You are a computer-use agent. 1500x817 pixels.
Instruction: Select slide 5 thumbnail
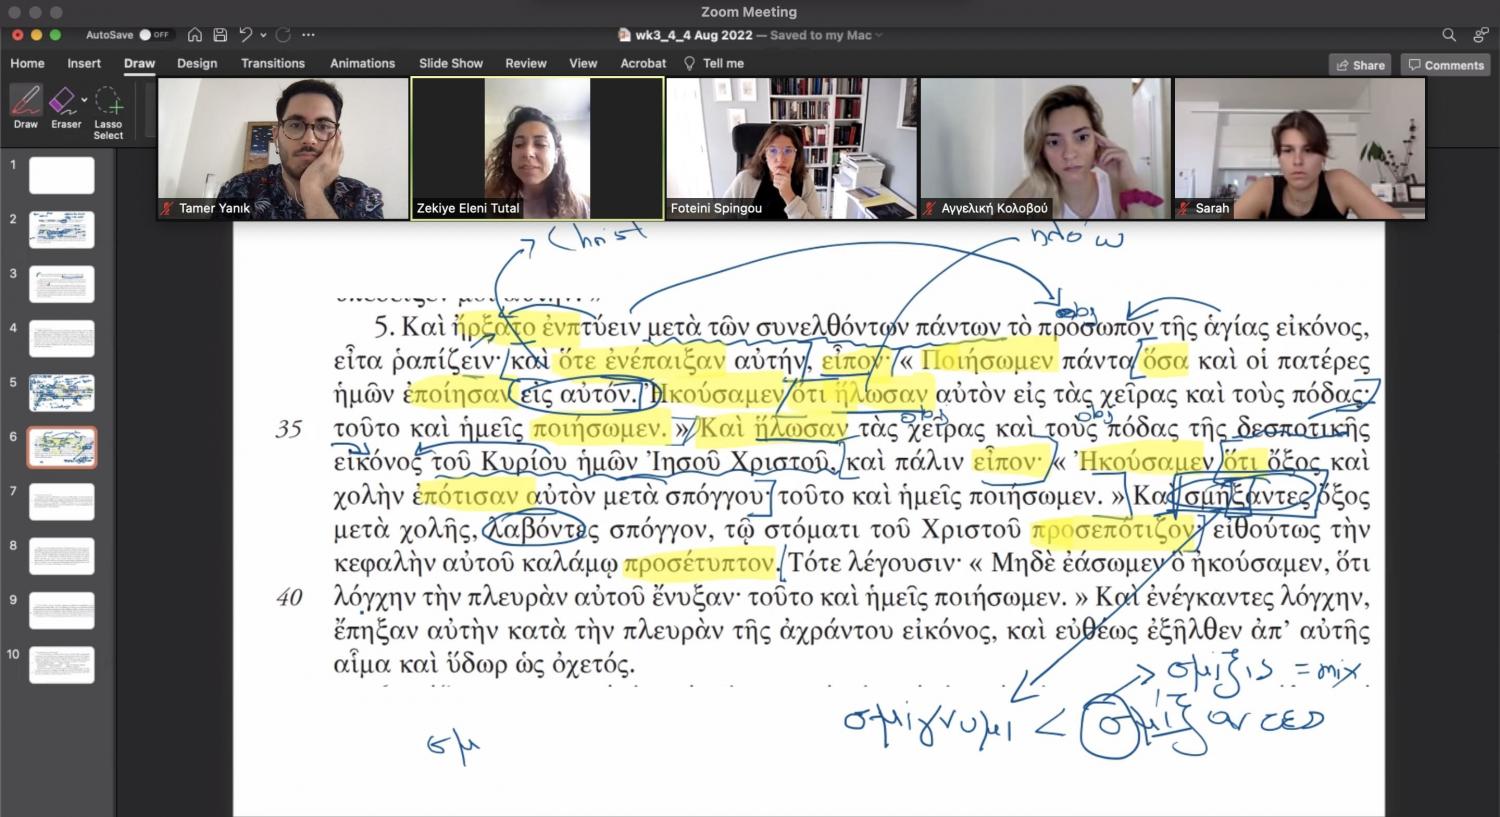(x=62, y=393)
